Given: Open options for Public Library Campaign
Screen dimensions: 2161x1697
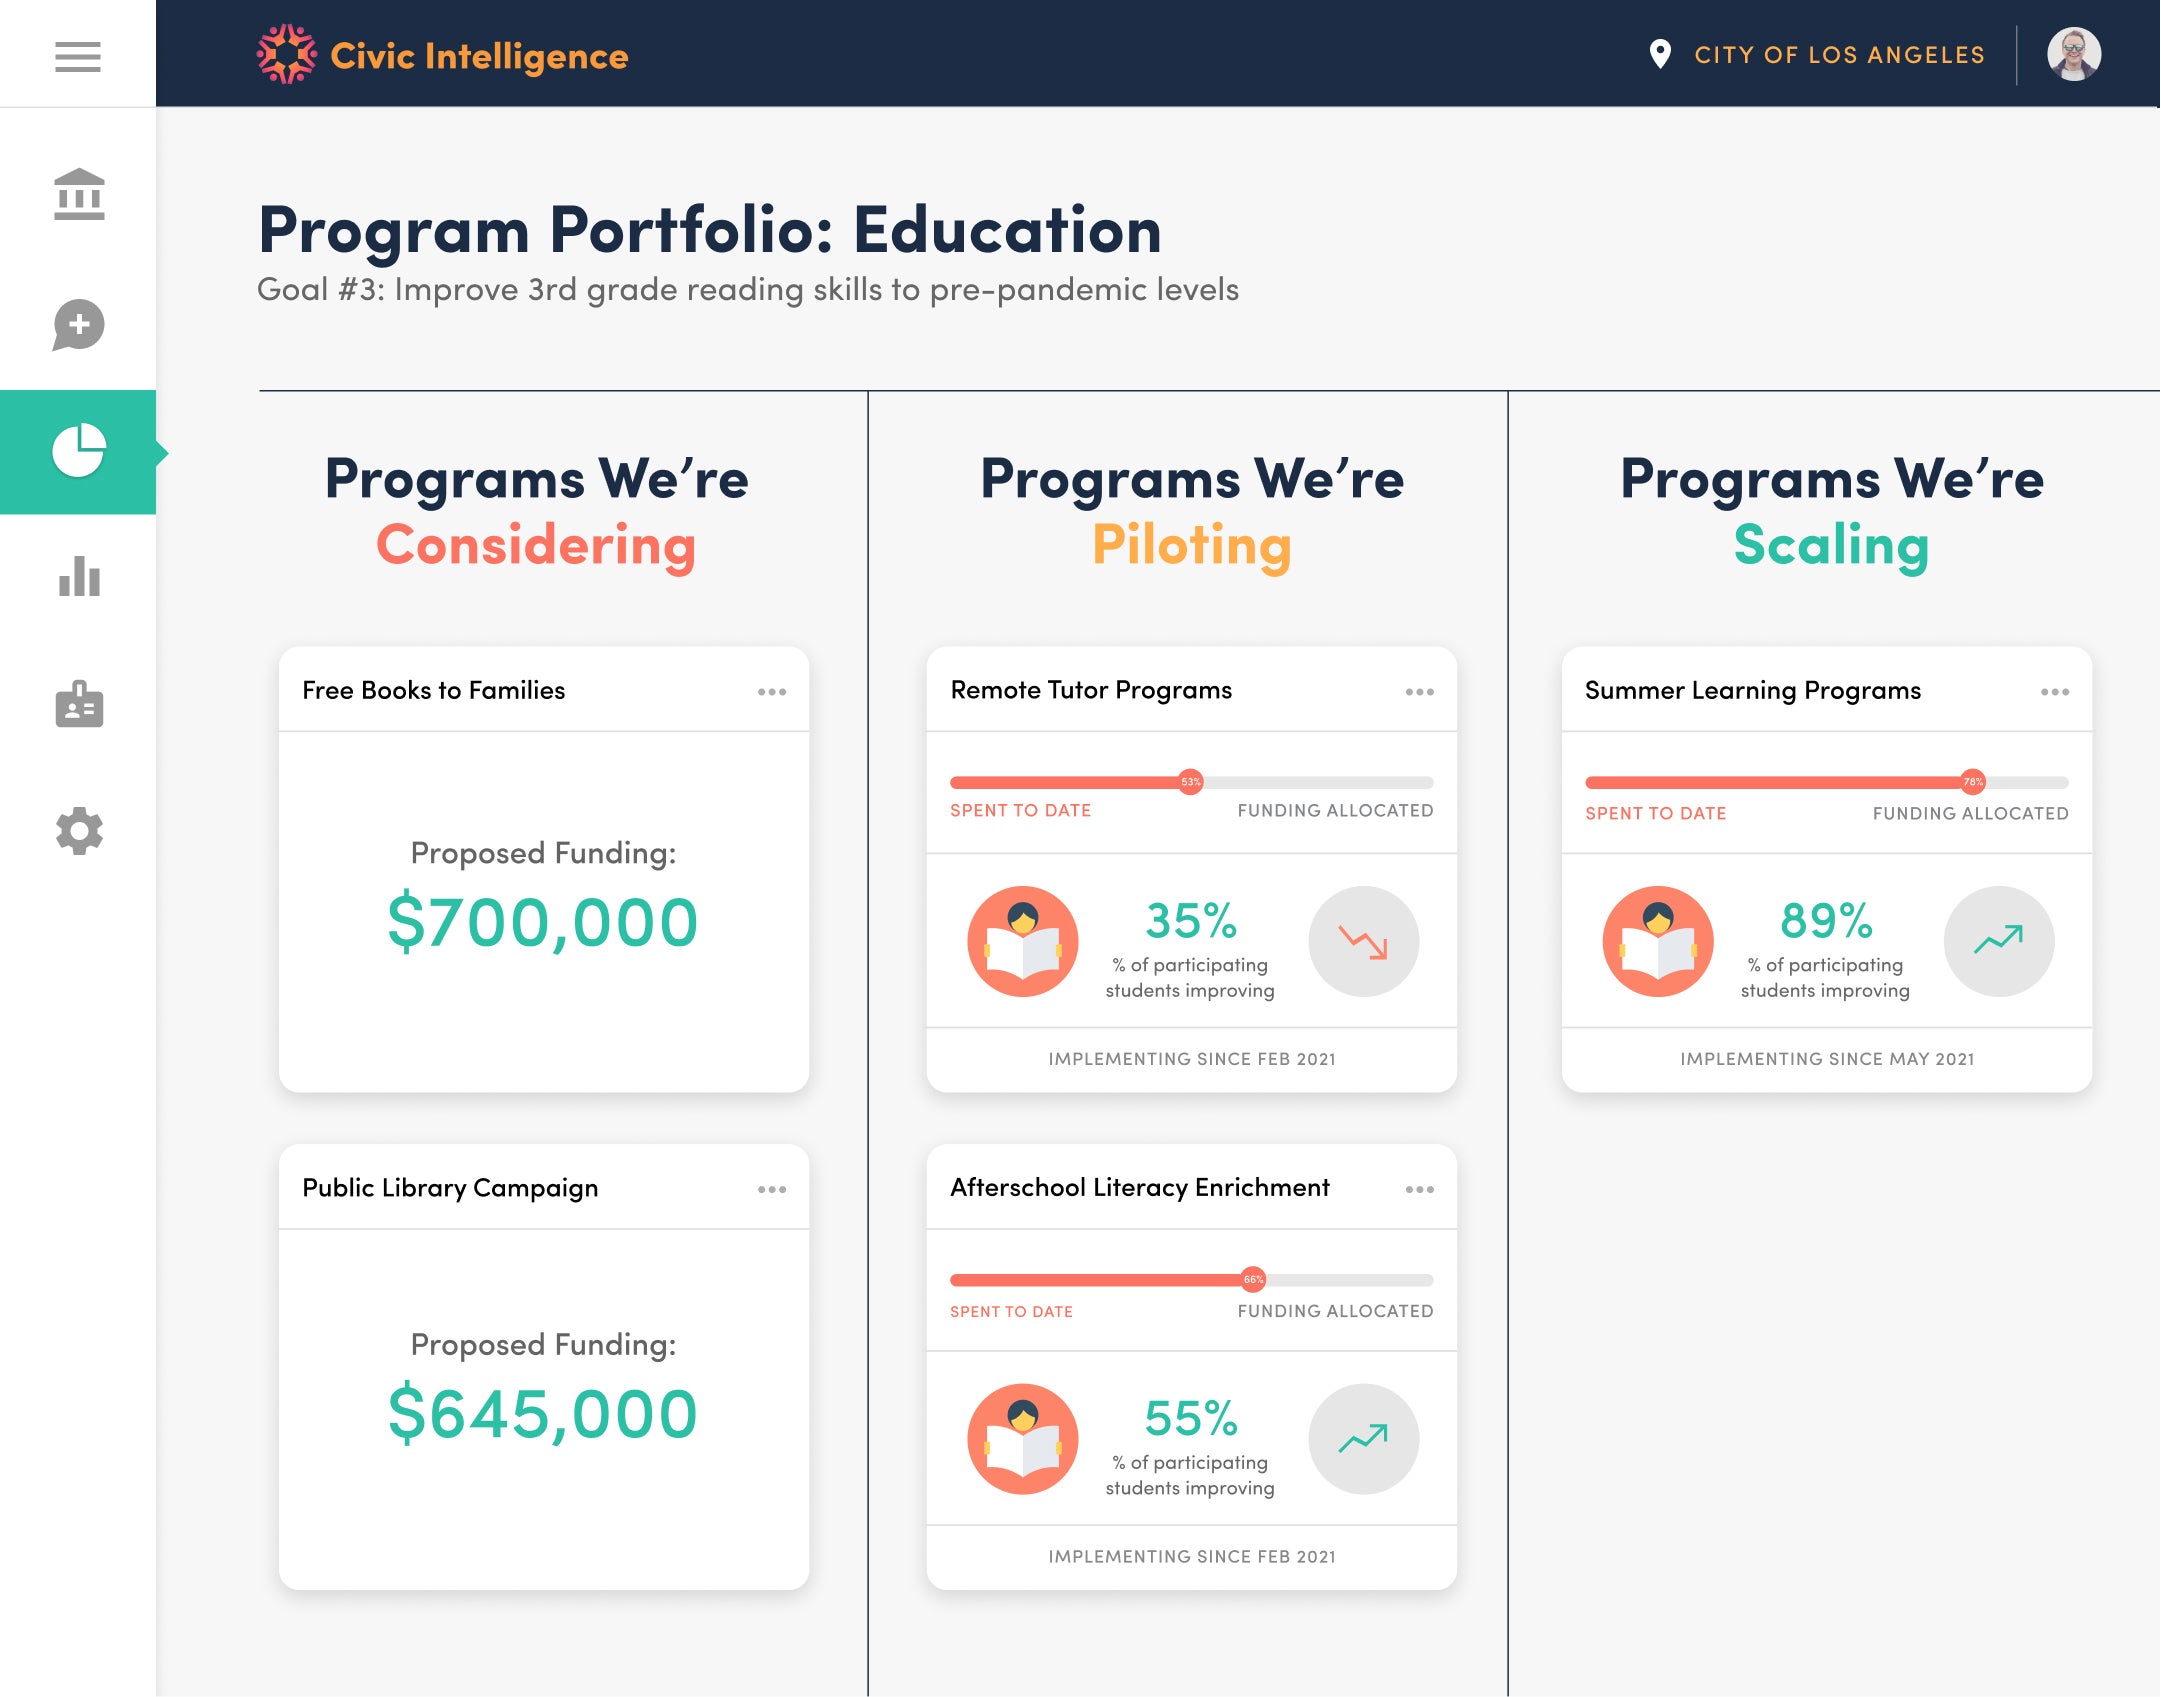Looking at the screenshot, I should coord(772,1189).
